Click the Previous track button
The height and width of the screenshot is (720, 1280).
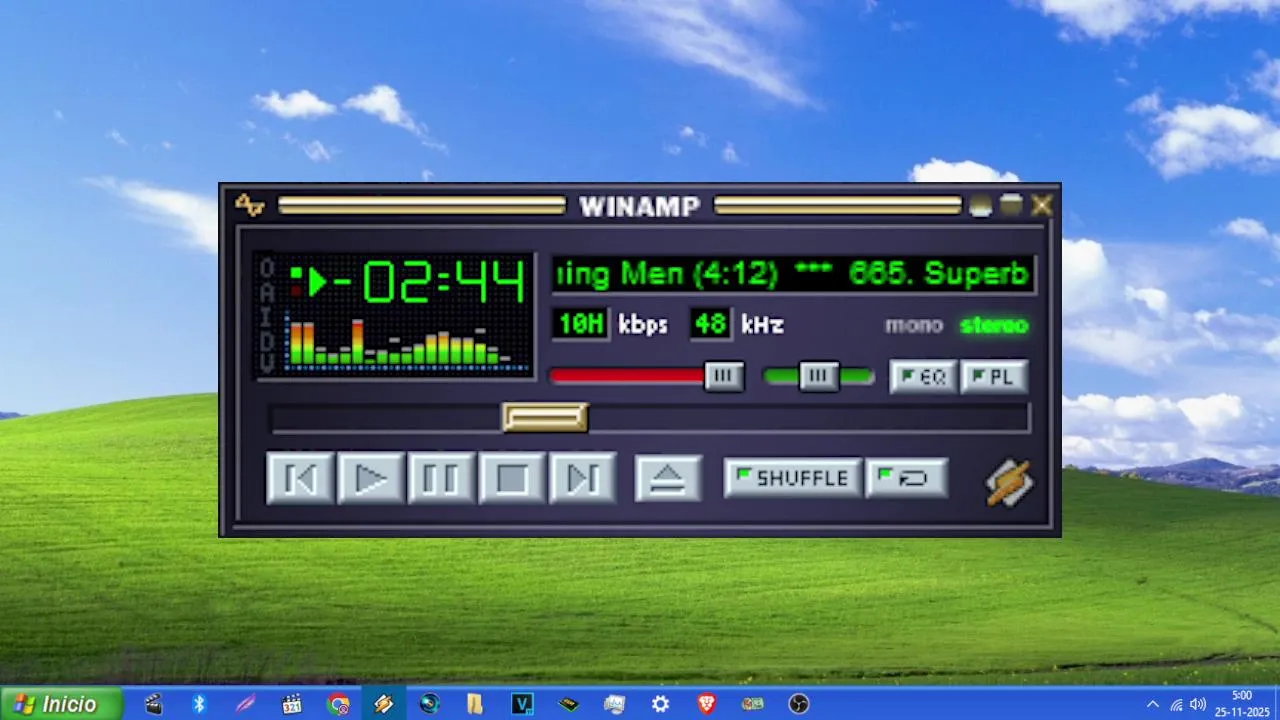point(300,478)
